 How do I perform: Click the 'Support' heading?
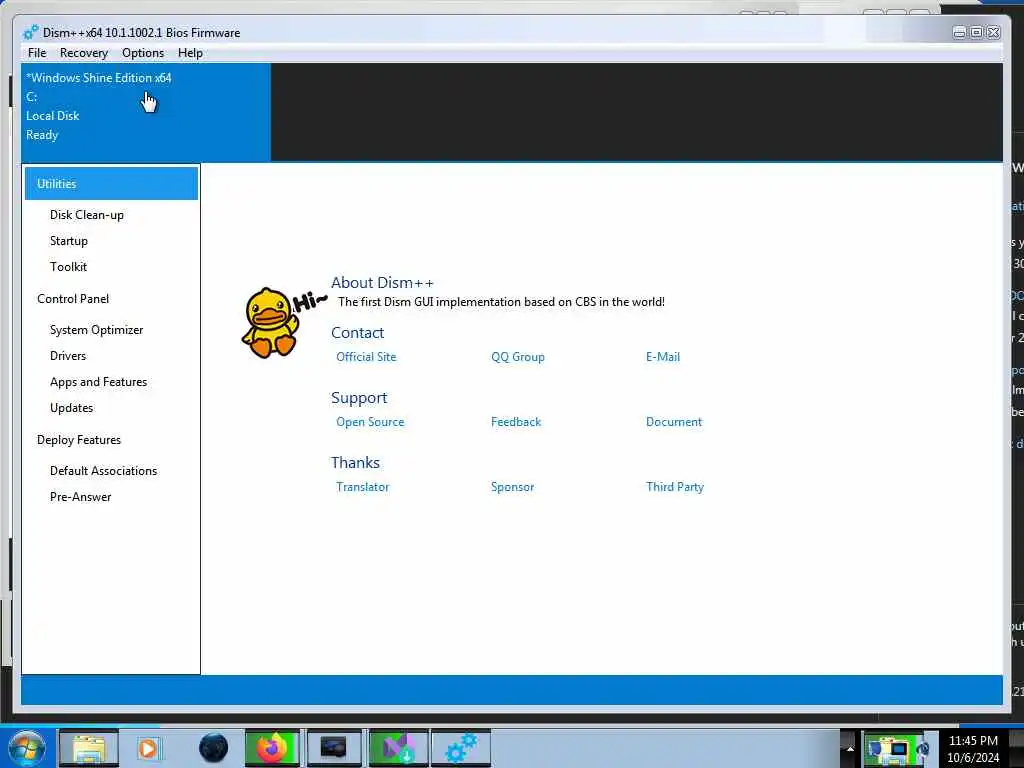pyautogui.click(x=359, y=398)
